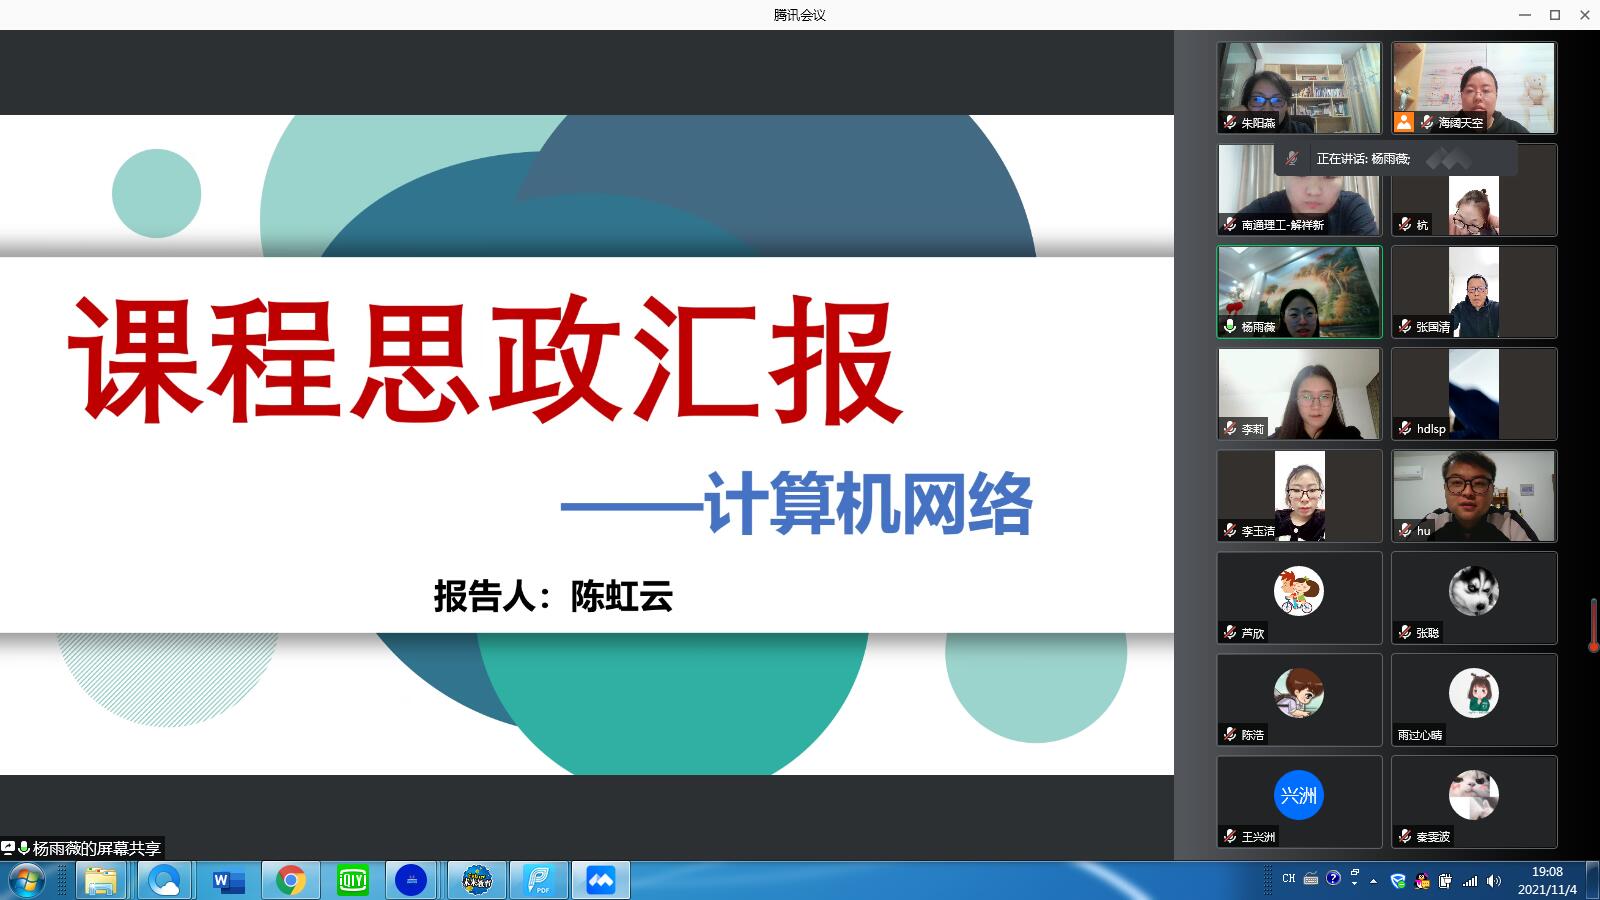
Task: Click 陈洁's cartoon avatar
Action: [1299, 693]
